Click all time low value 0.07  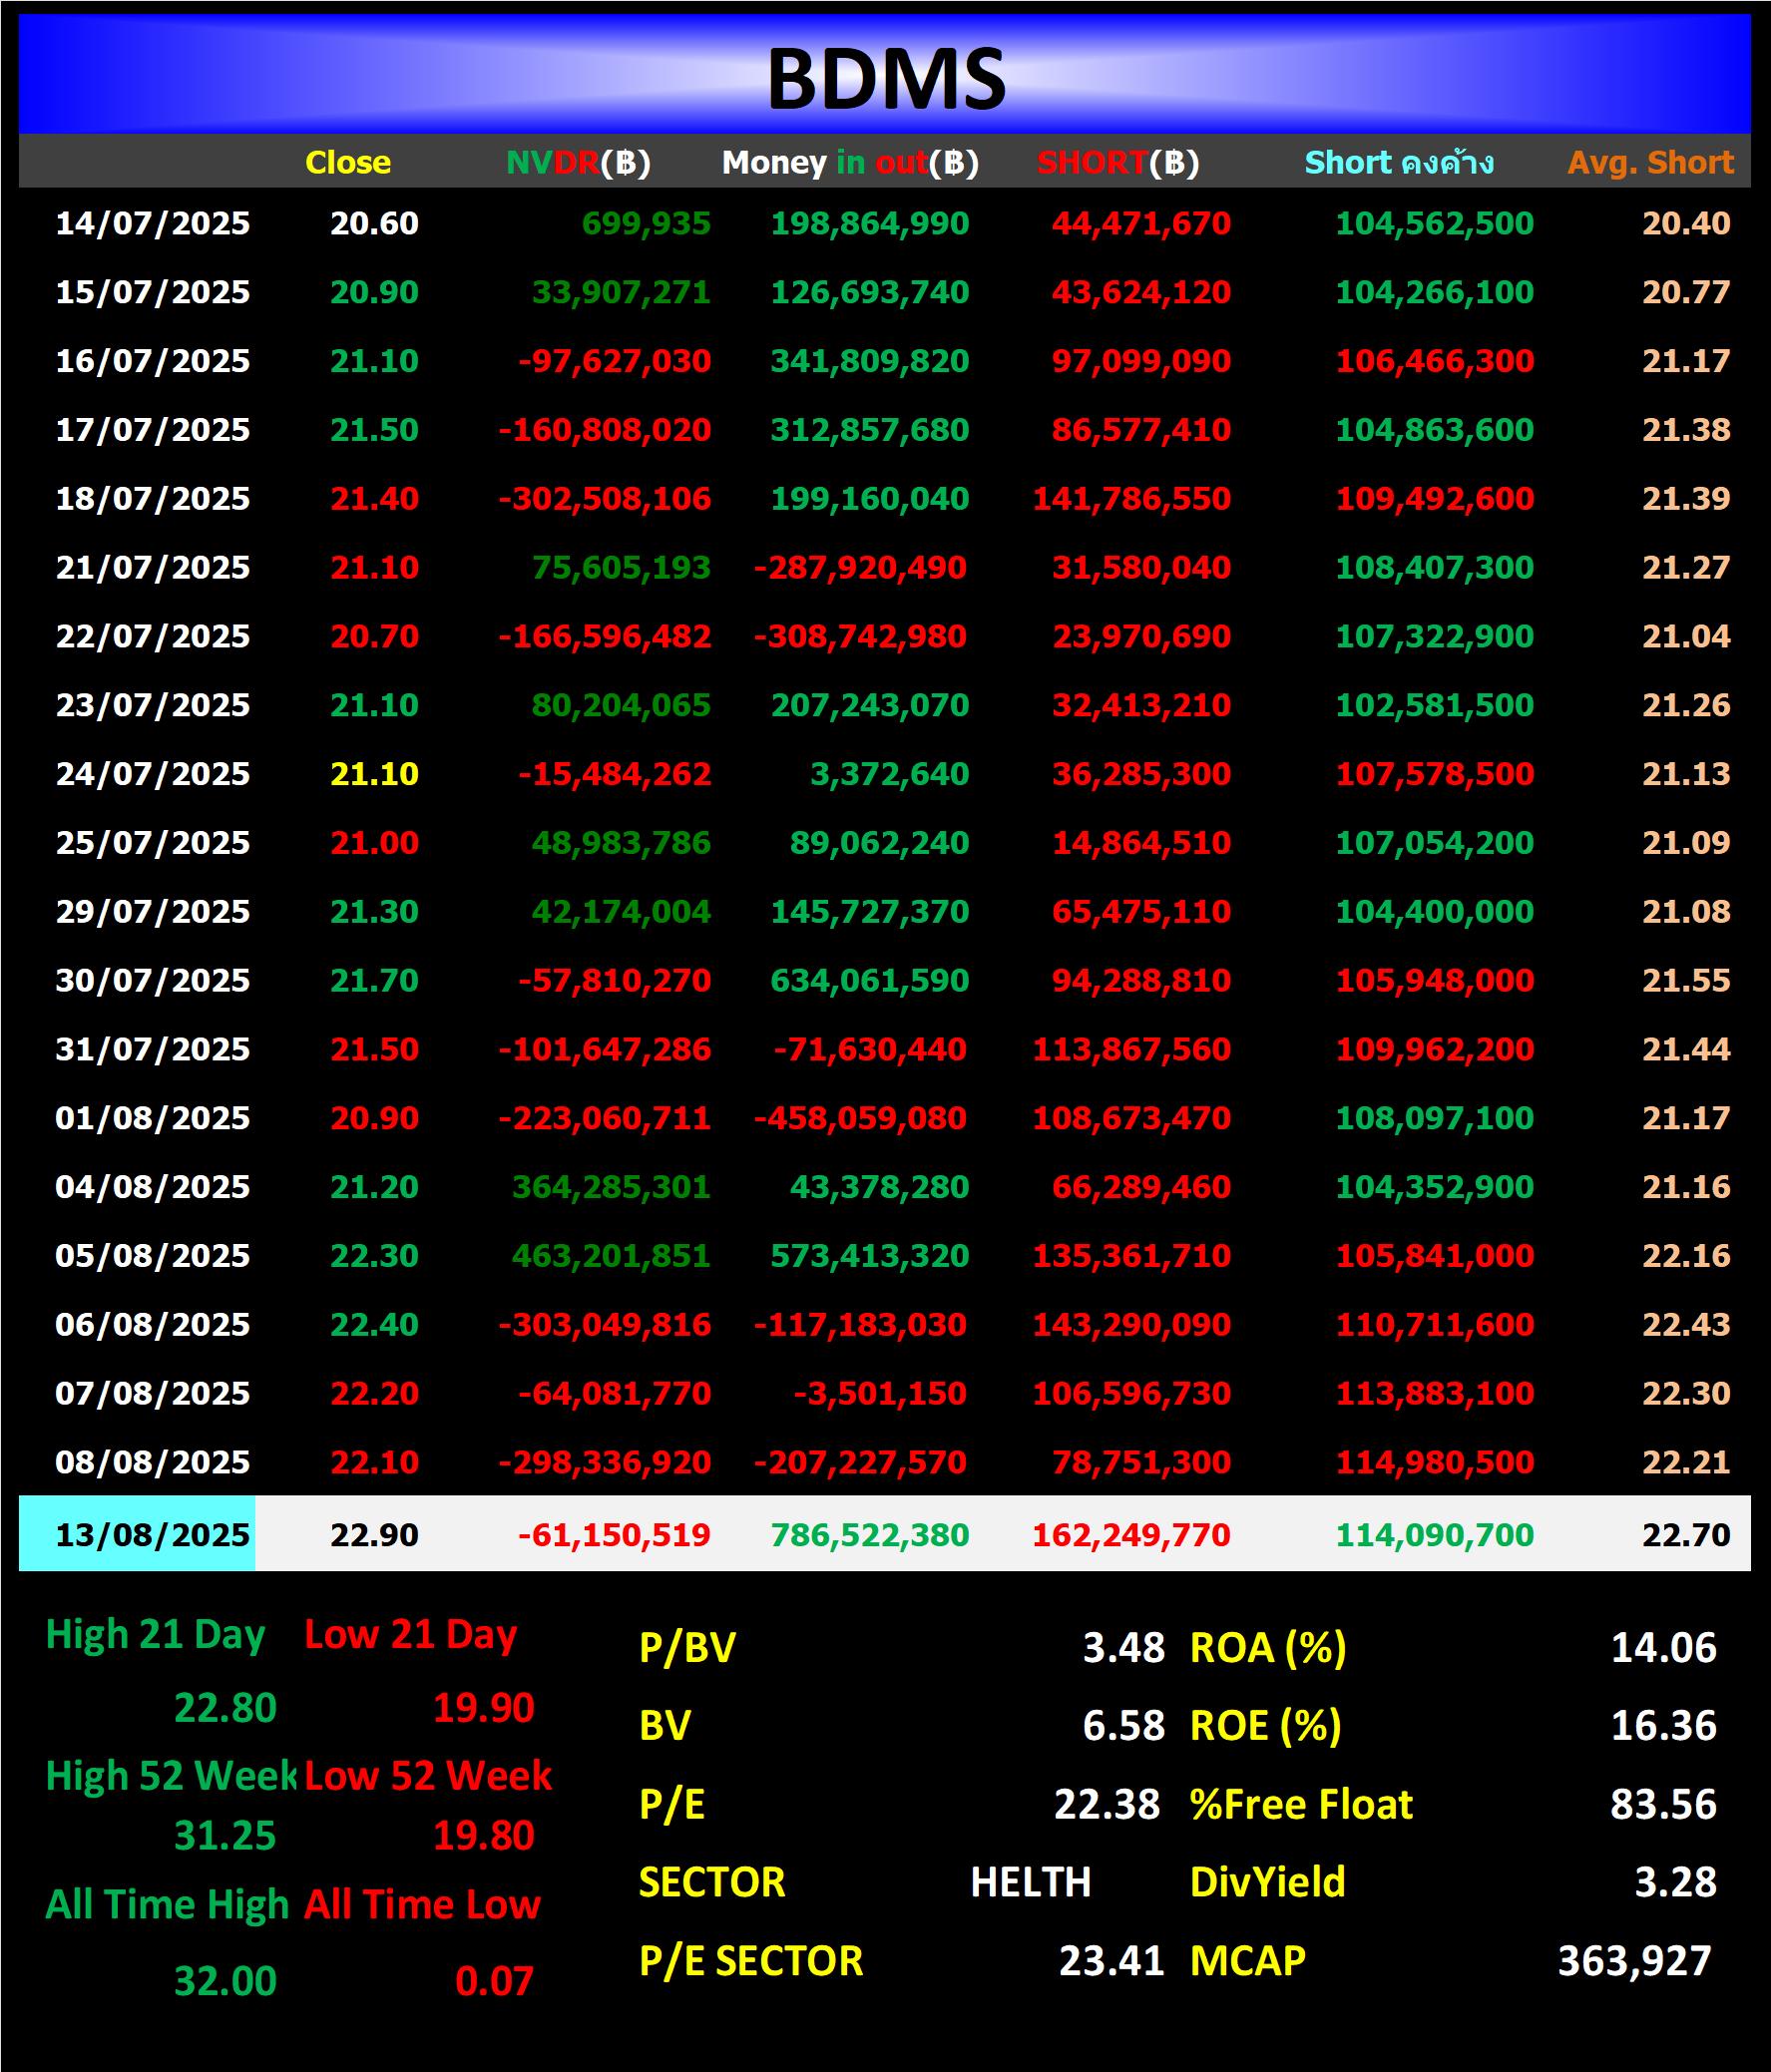coord(494,1982)
